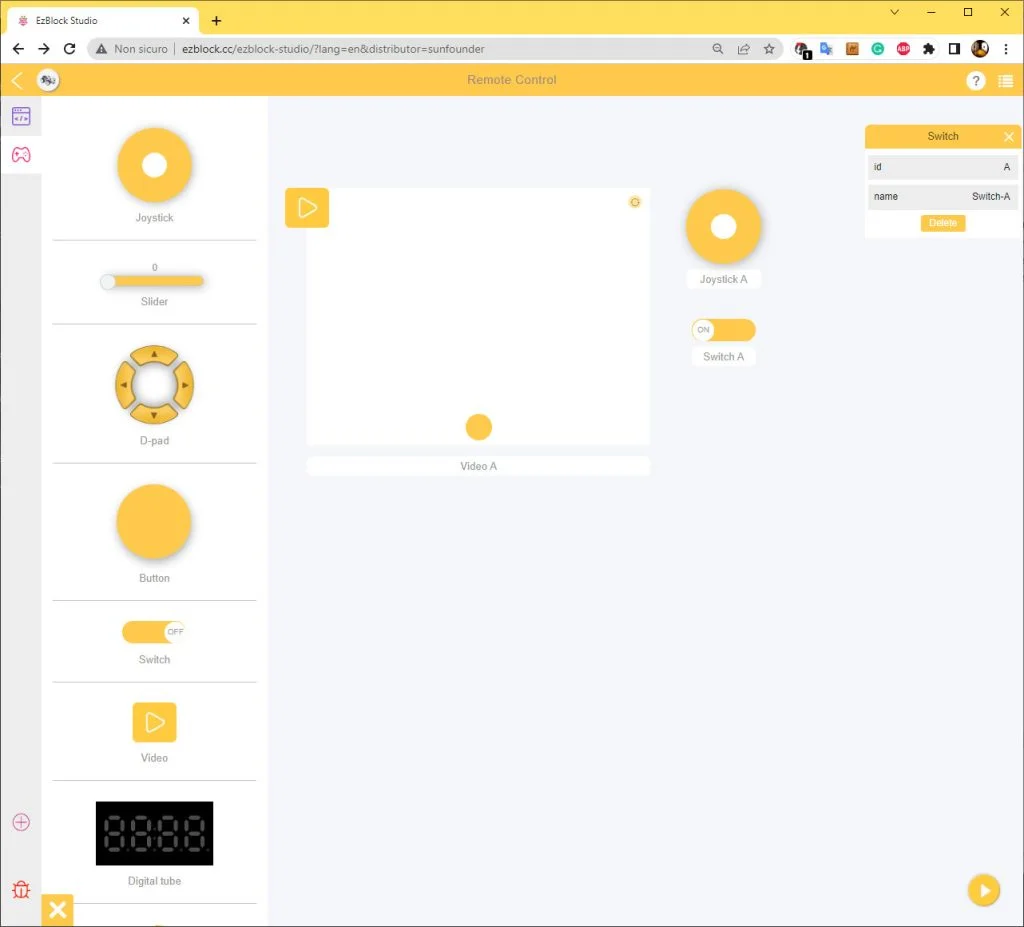1024x927 pixels.
Task: Click the Video widget icon in palette
Action: 154,722
